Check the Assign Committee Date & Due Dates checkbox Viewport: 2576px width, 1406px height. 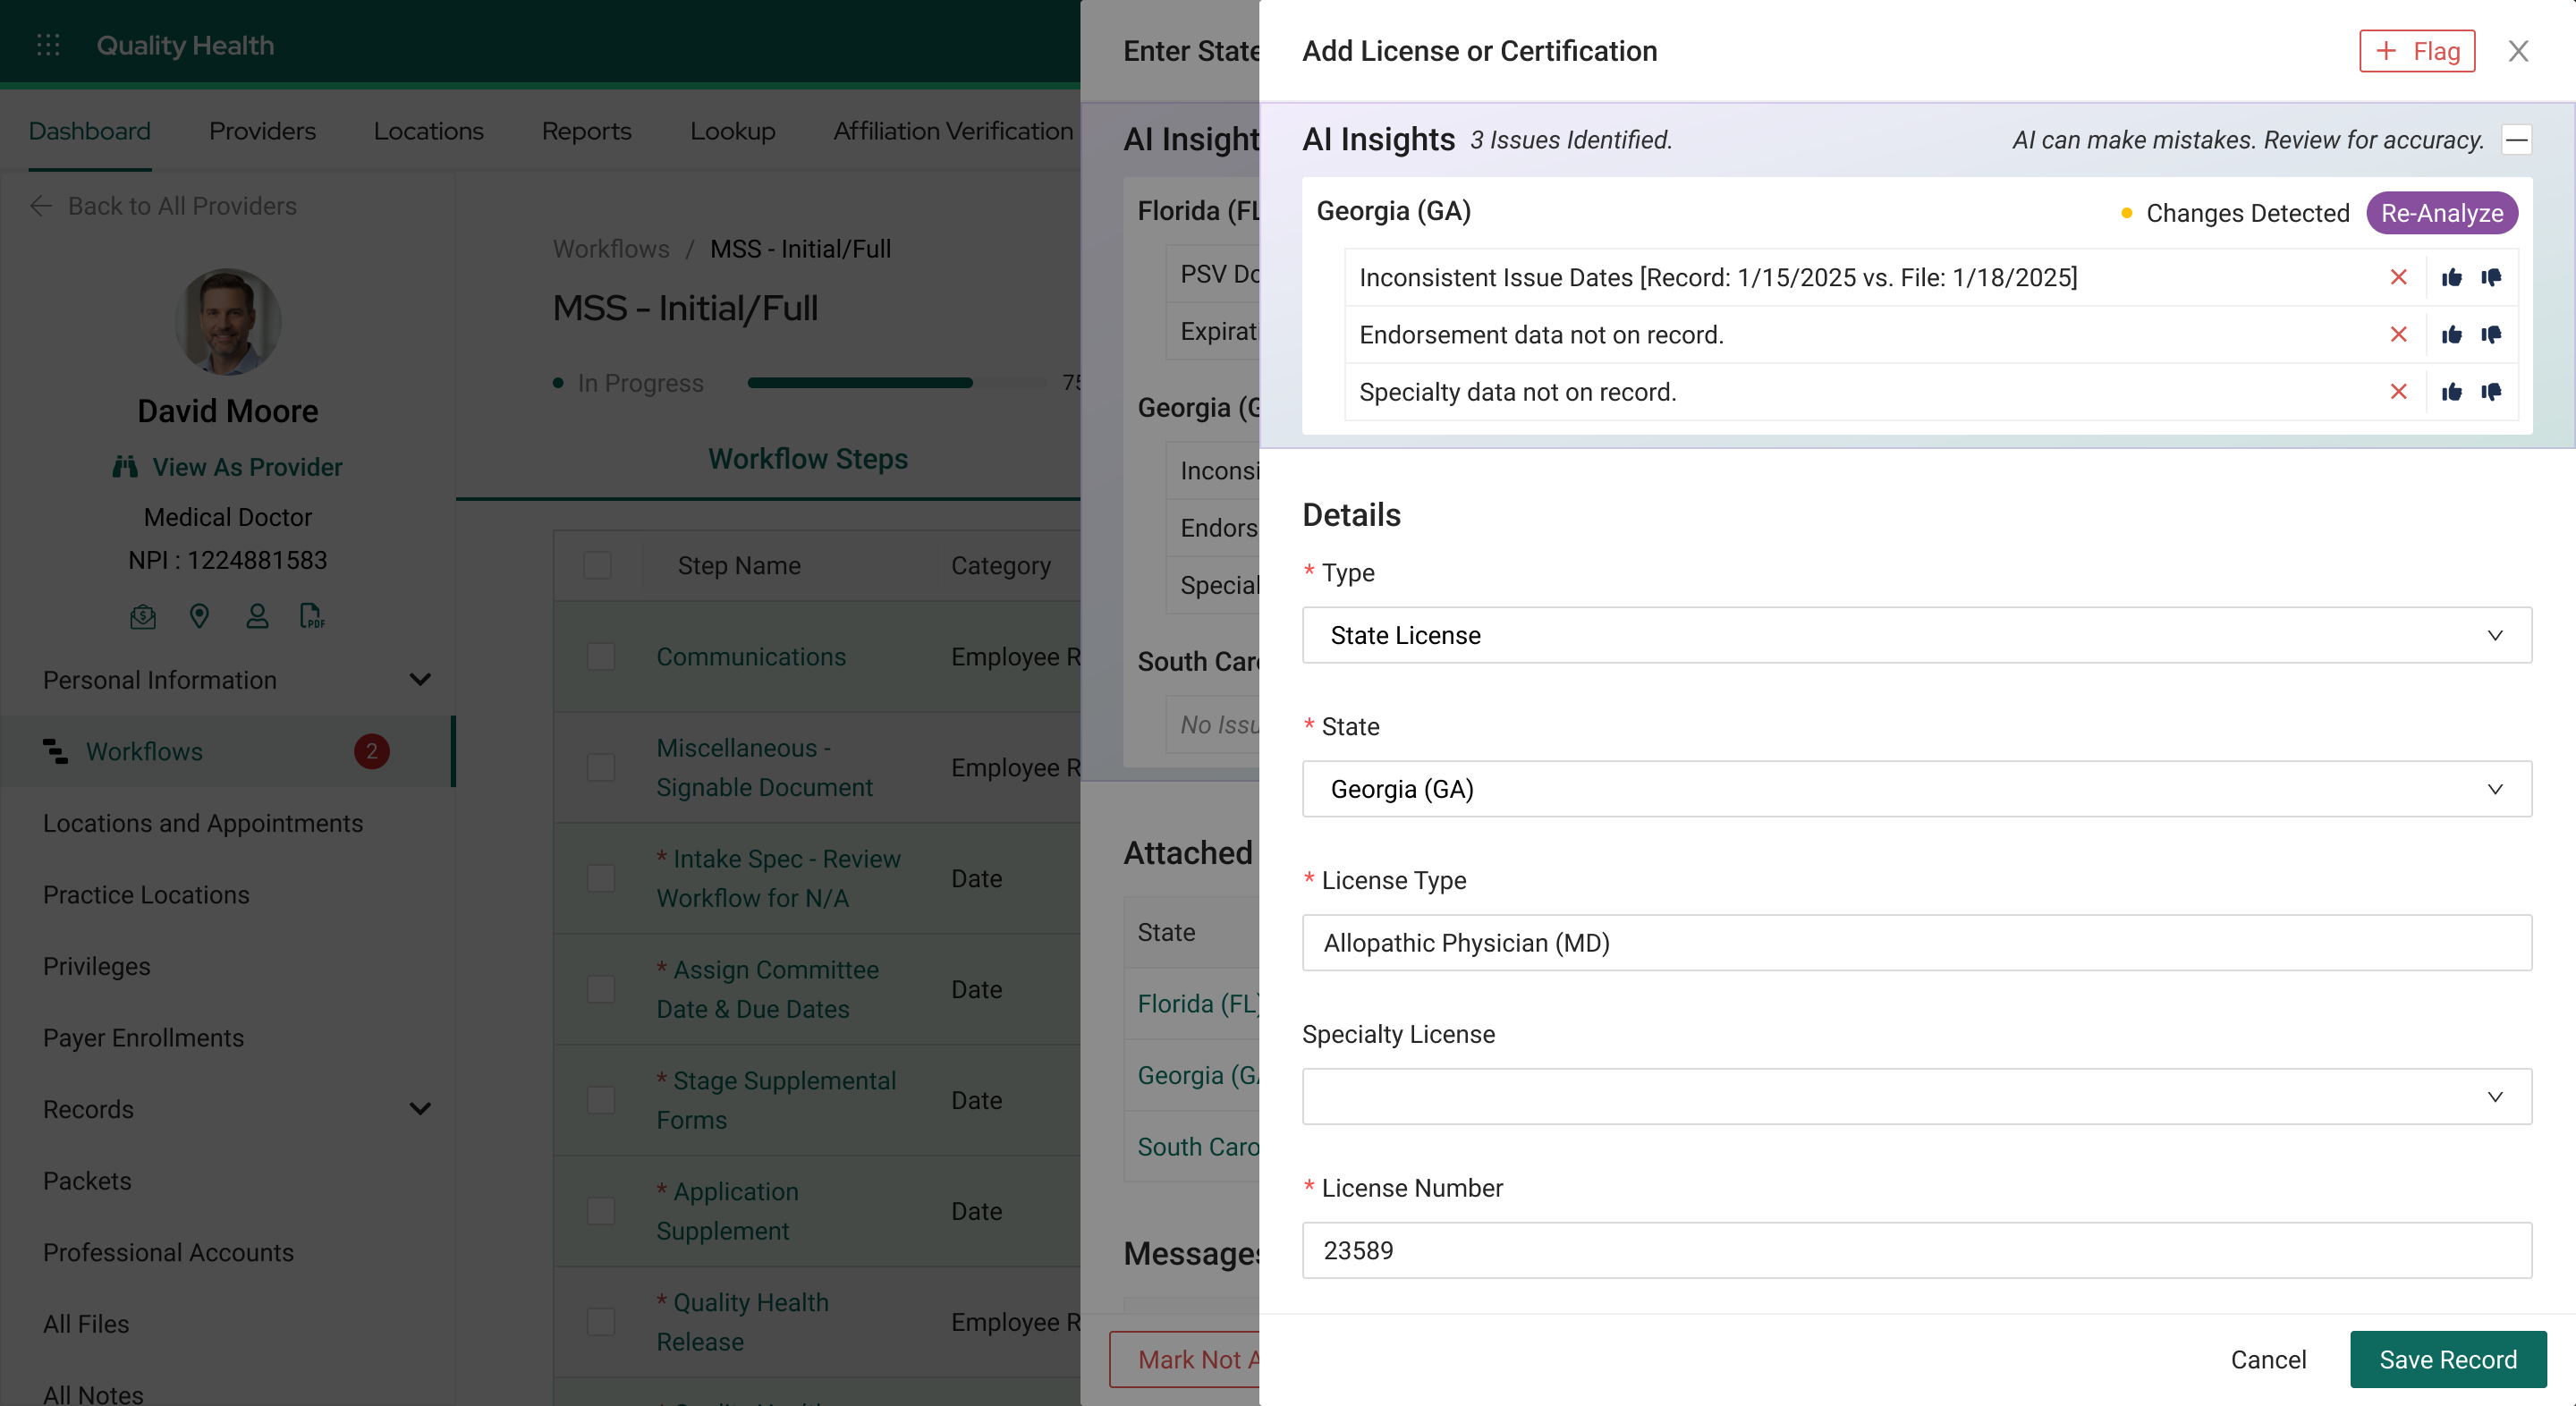pos(601,989)
